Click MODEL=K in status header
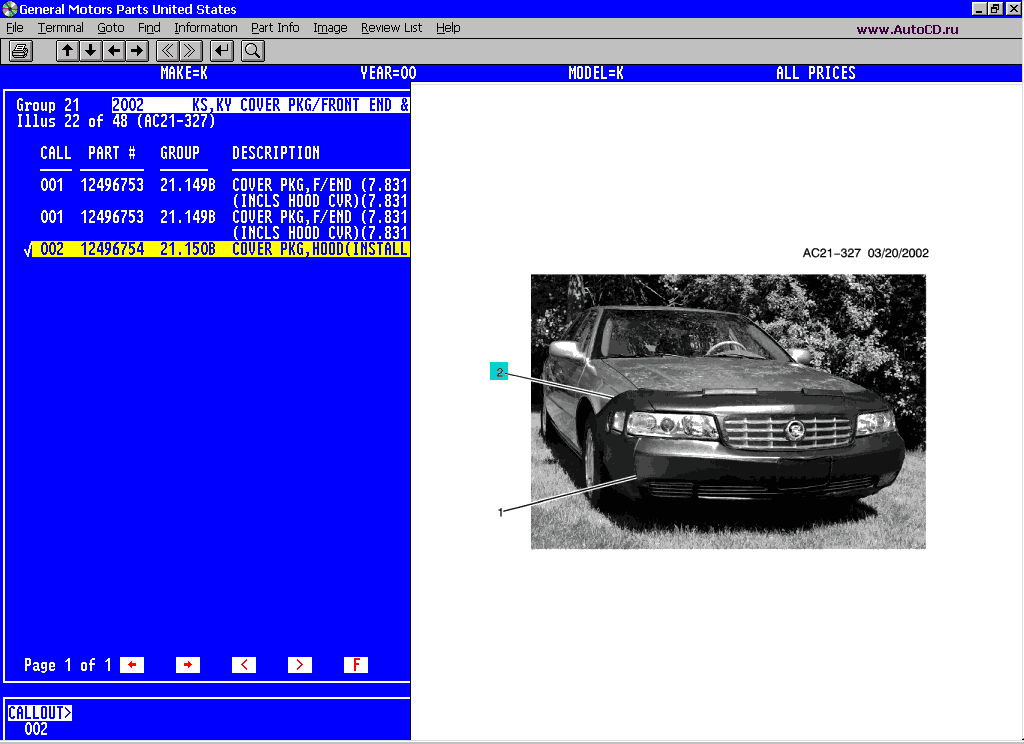 coord(596,73)
